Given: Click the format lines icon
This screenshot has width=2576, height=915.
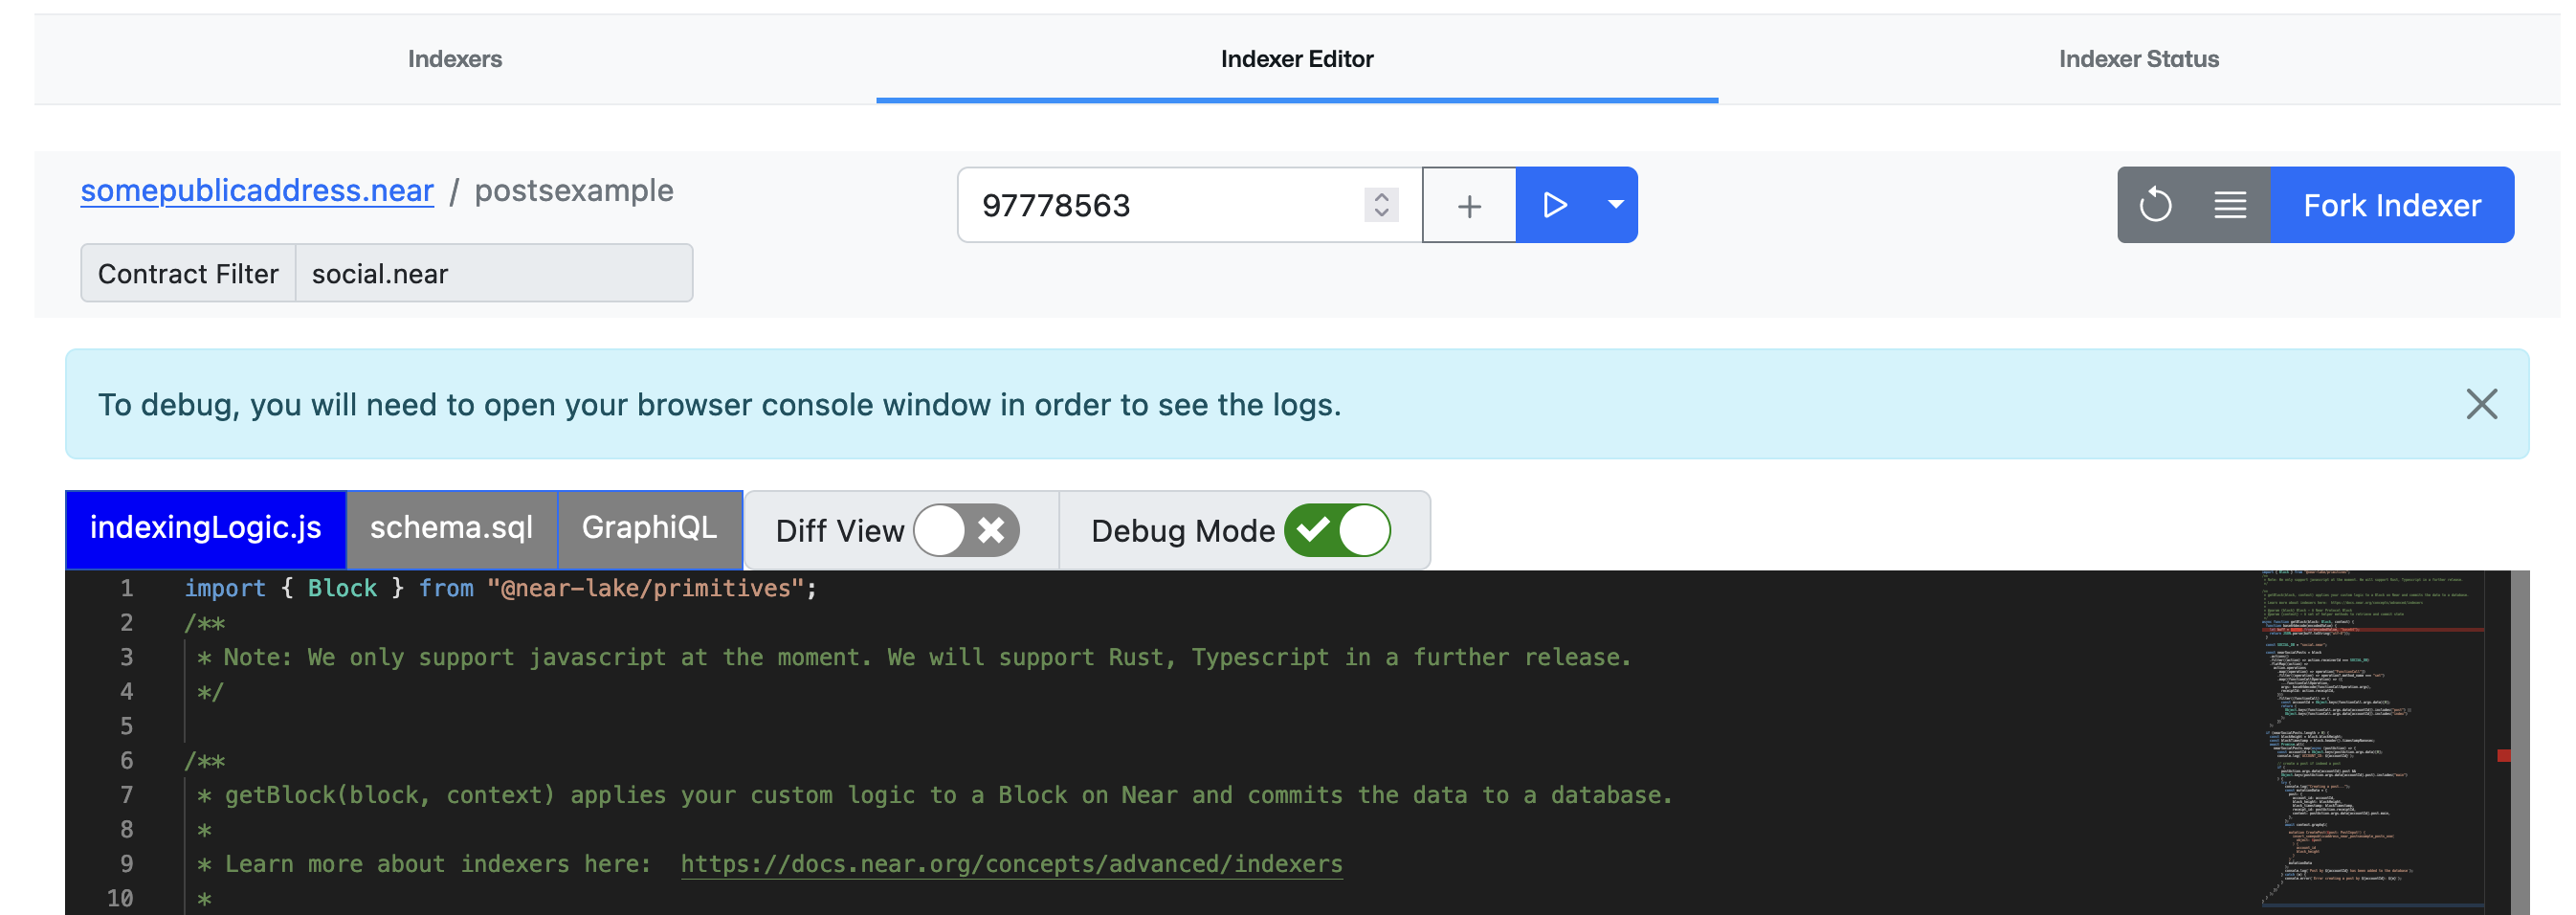Looking at the screenshot, I should pos(2230,205).
